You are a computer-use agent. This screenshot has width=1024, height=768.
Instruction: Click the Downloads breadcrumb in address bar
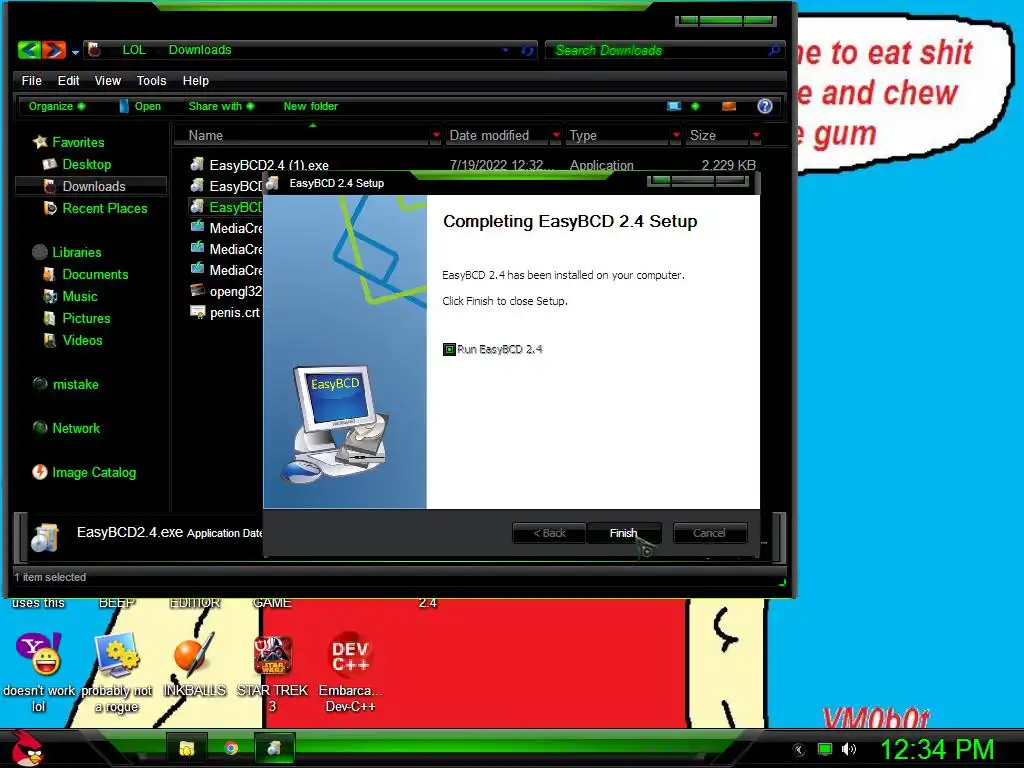tap(200, 50)
